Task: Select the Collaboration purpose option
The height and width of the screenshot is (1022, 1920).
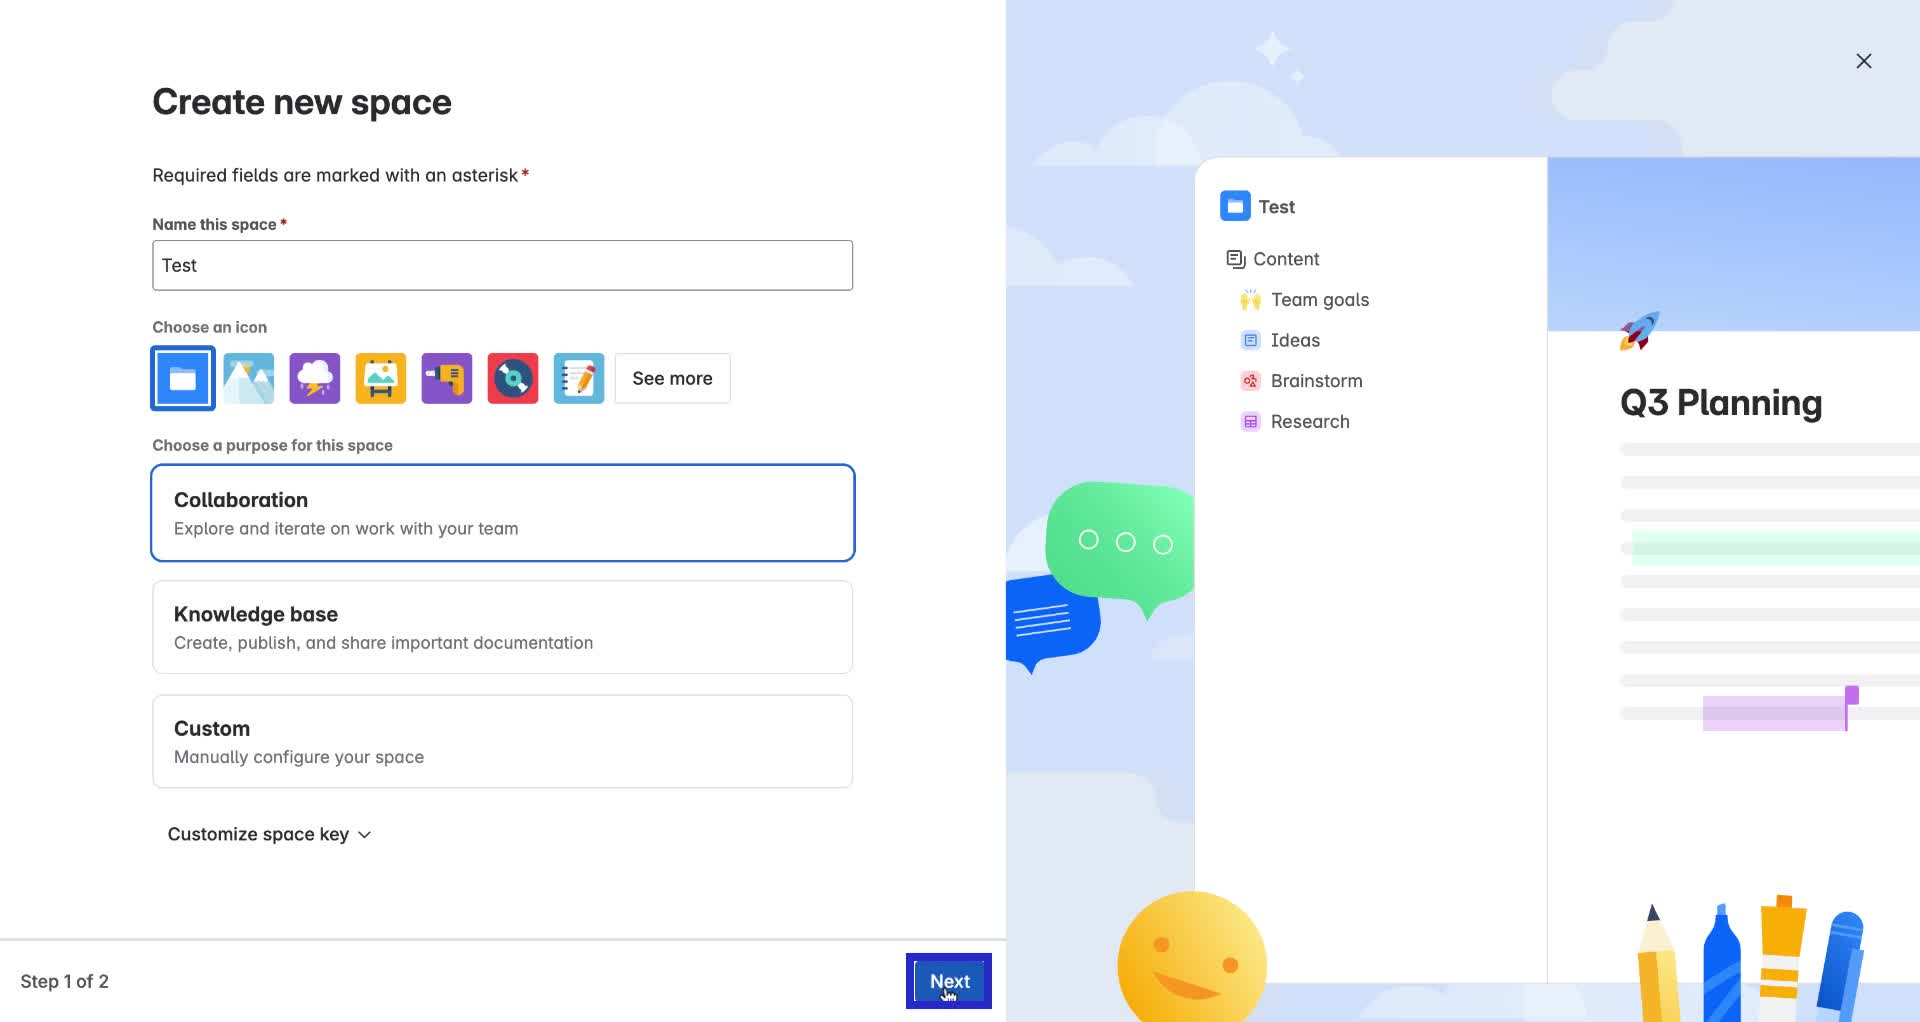Action: pos(502,512)
